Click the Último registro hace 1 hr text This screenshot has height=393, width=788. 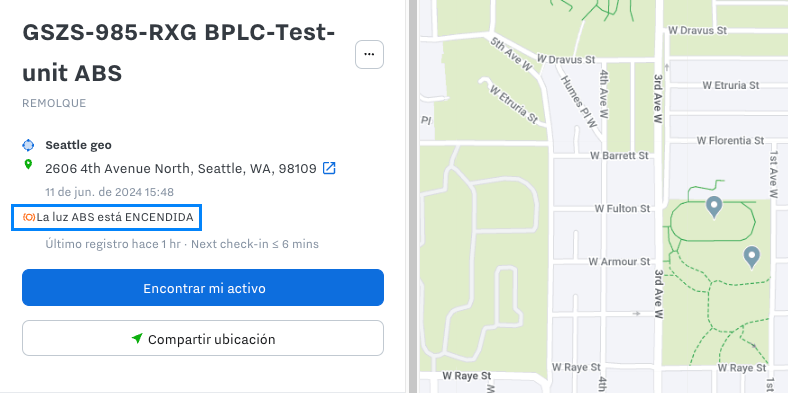(113, 244)
